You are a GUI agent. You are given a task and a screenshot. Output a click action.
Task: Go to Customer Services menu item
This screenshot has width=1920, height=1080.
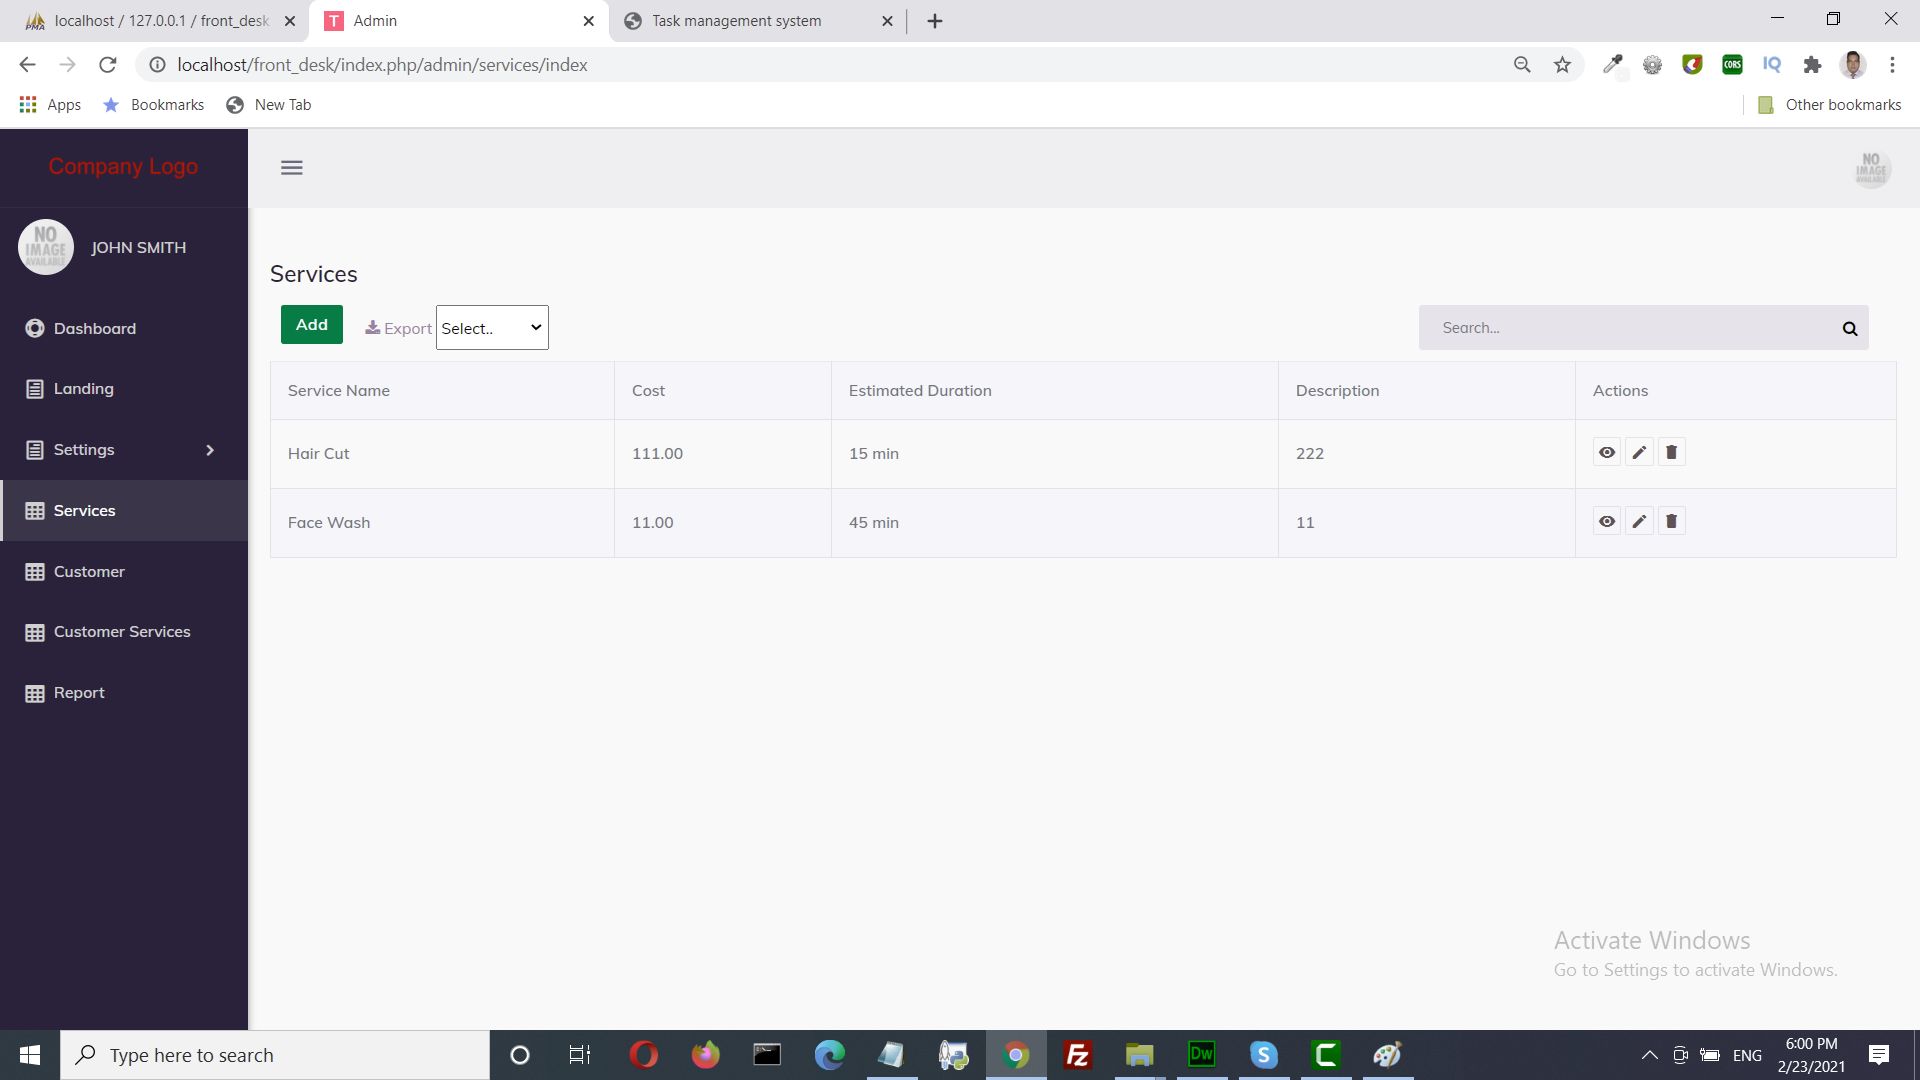[121, 632]
